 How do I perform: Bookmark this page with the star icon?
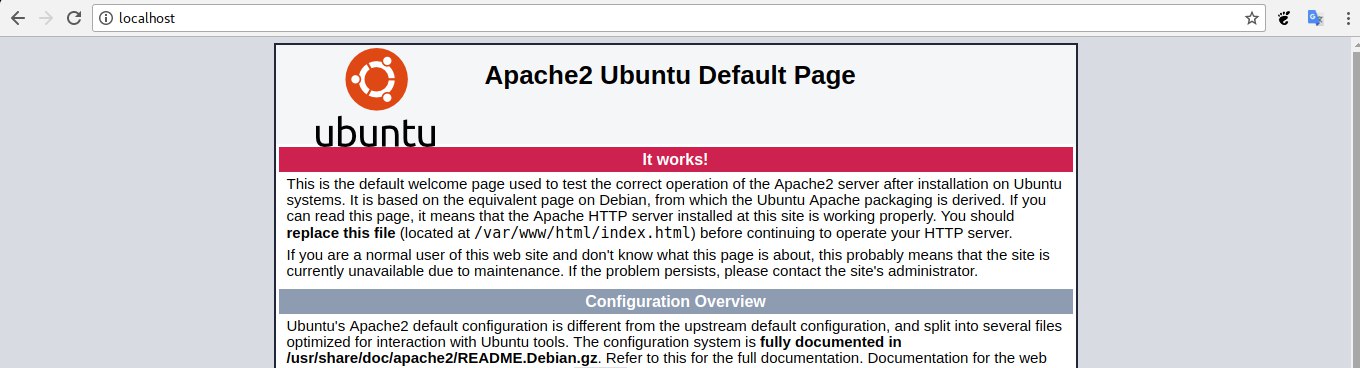[1252, 18]
